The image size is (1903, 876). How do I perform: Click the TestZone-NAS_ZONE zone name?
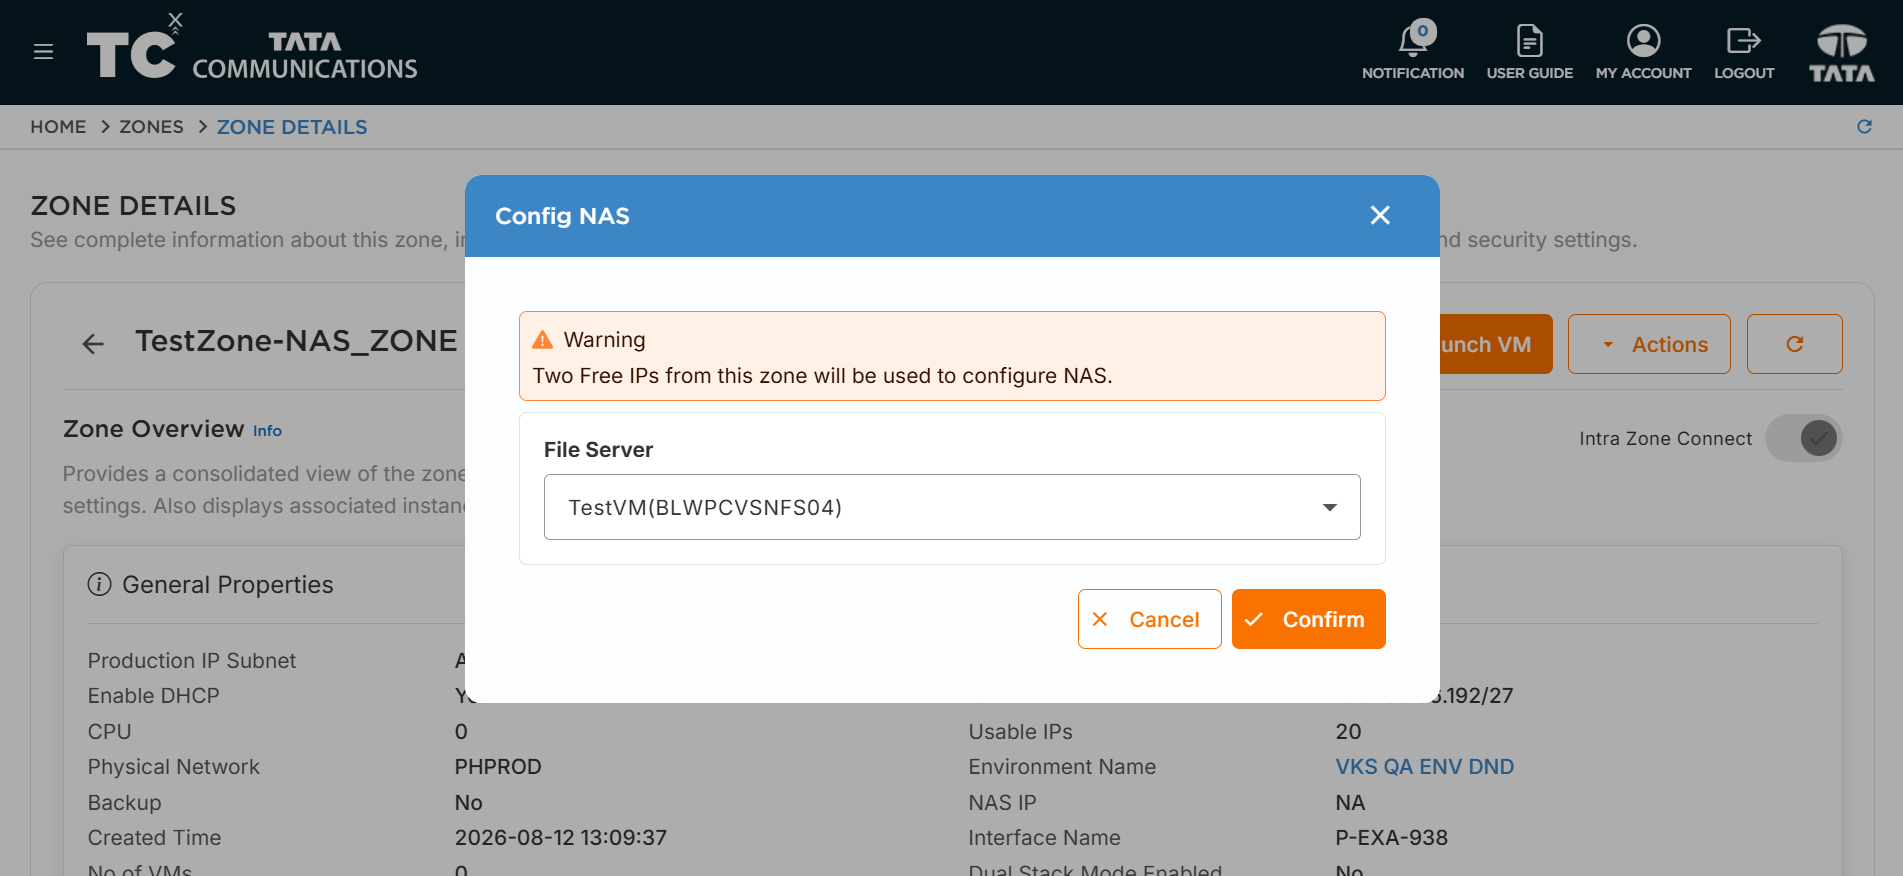tap(296, 341)
